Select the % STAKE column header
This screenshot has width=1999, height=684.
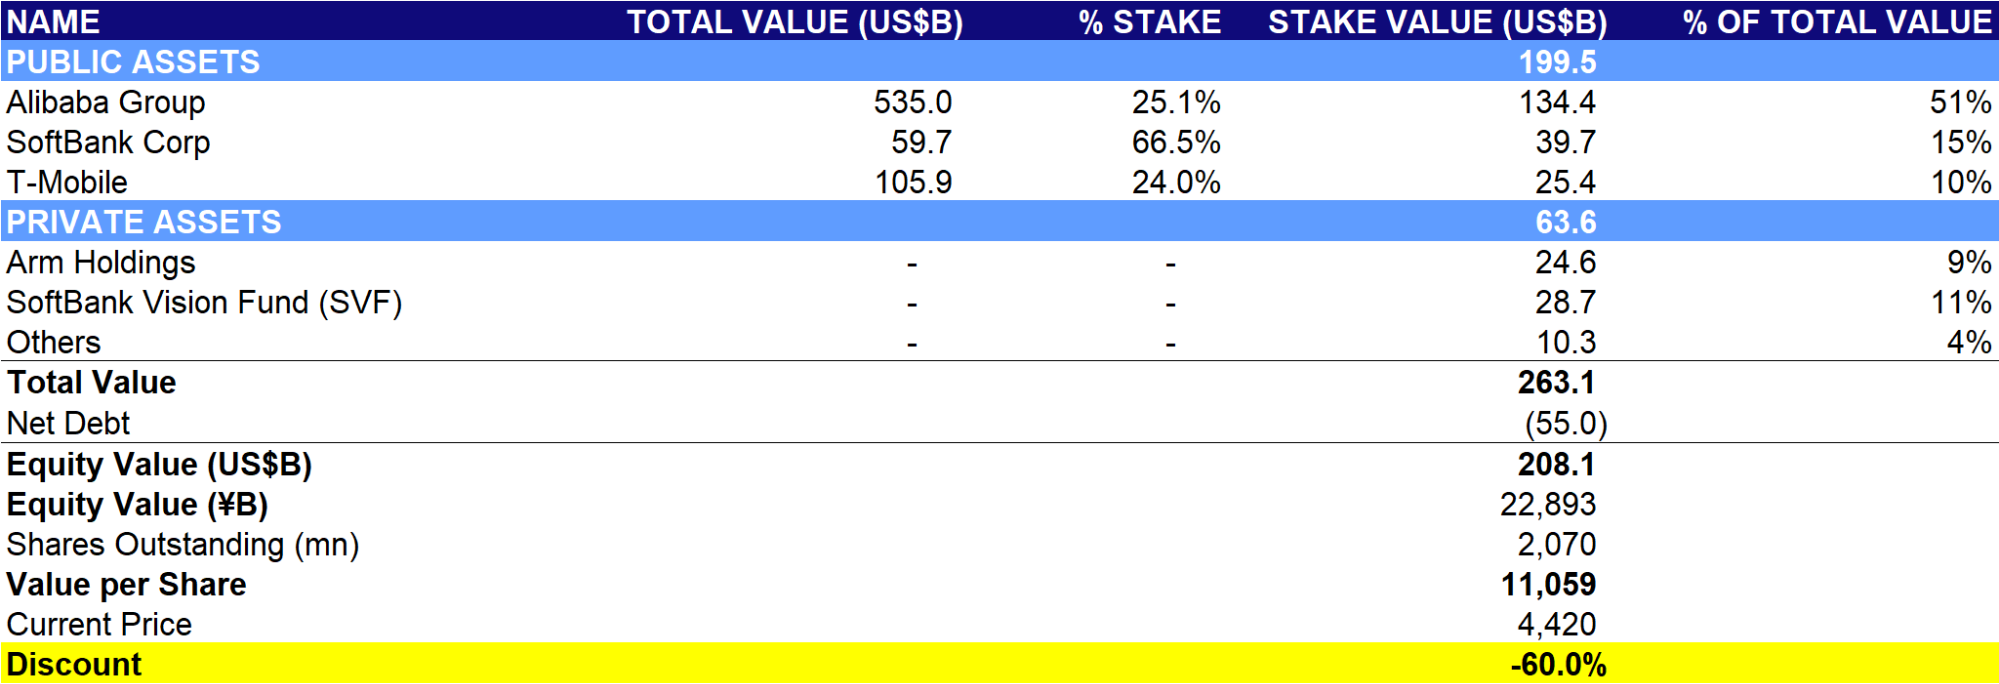point(1150,22)
